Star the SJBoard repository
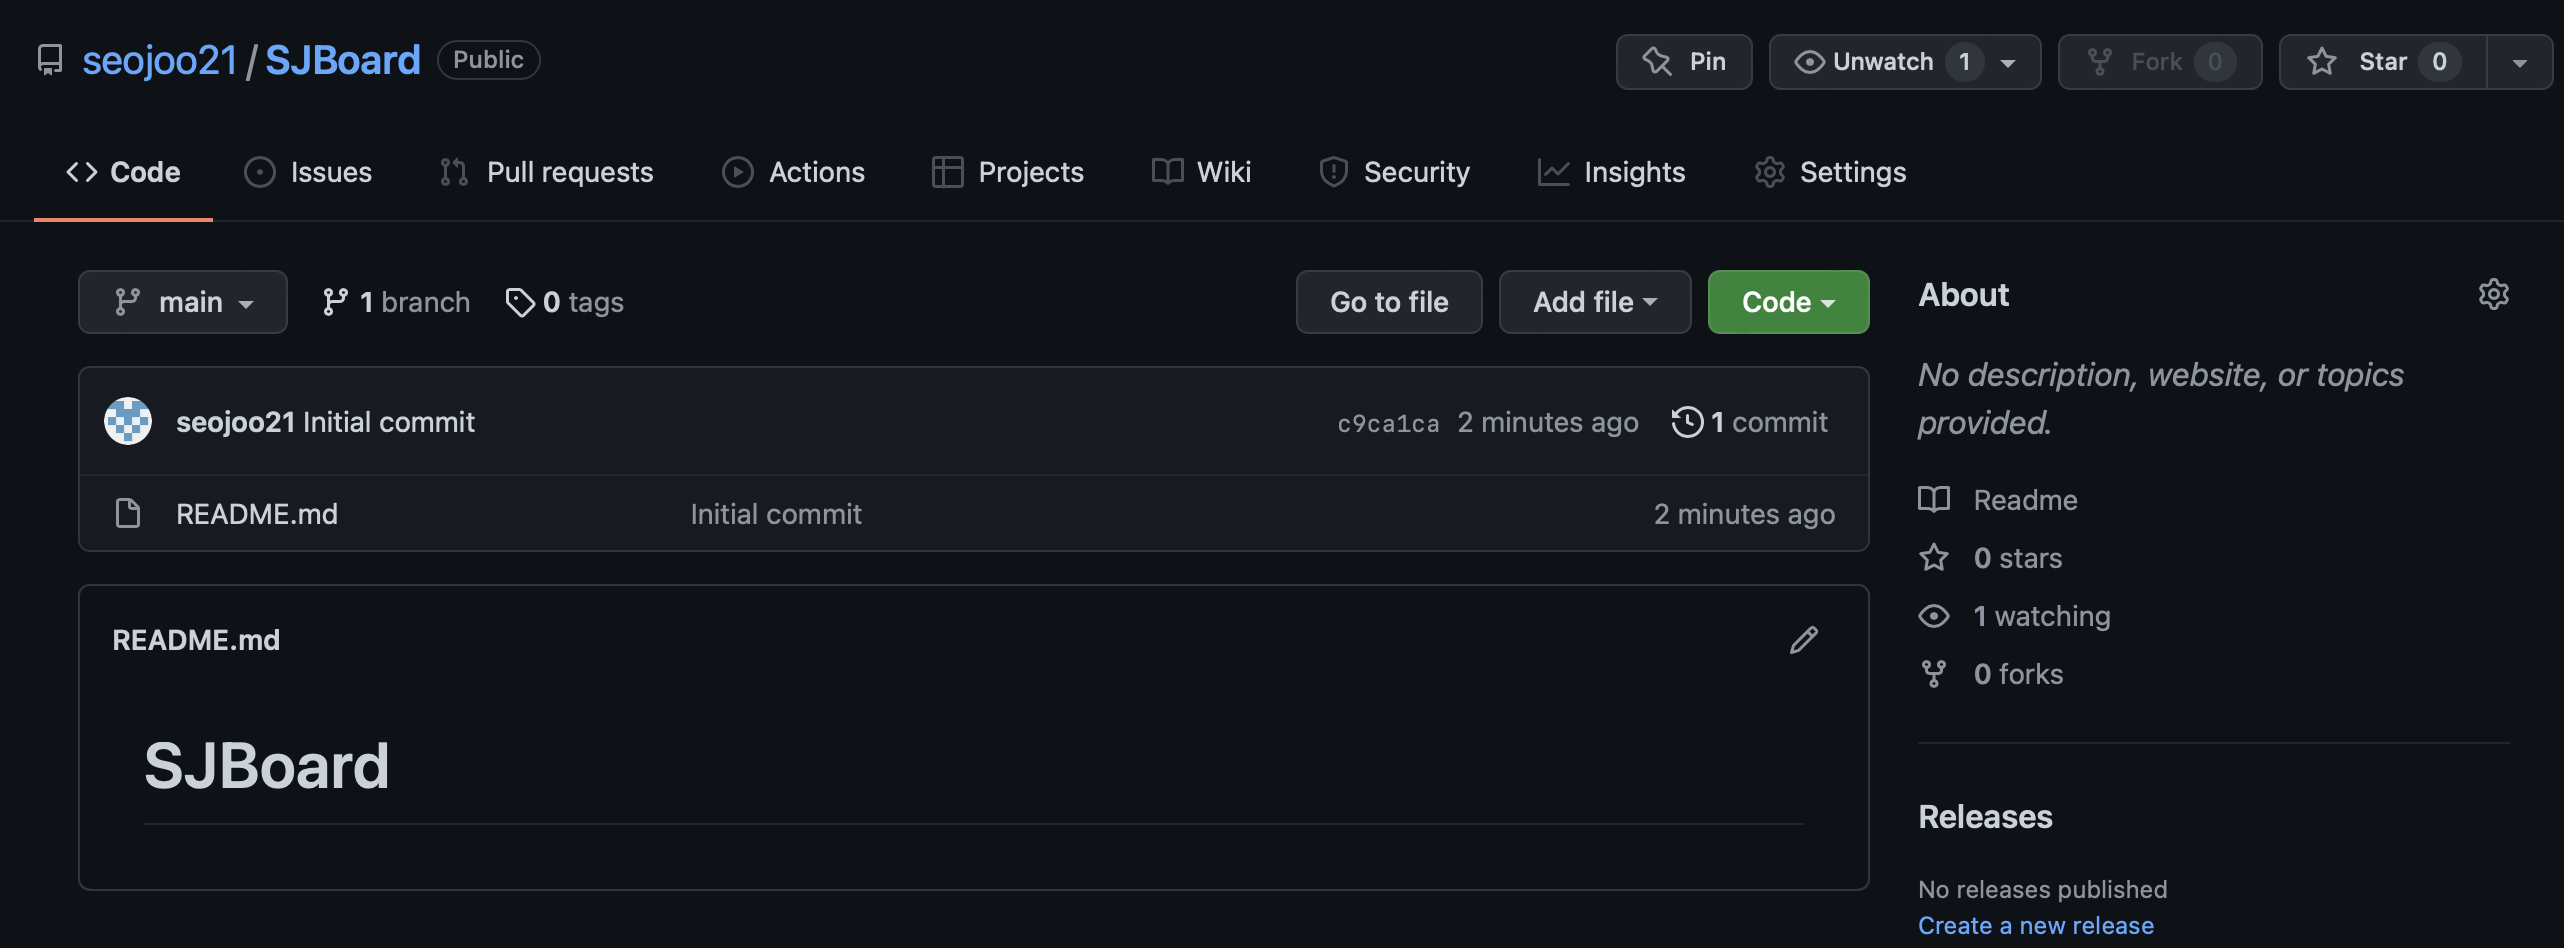 [x=2382, y=62]
